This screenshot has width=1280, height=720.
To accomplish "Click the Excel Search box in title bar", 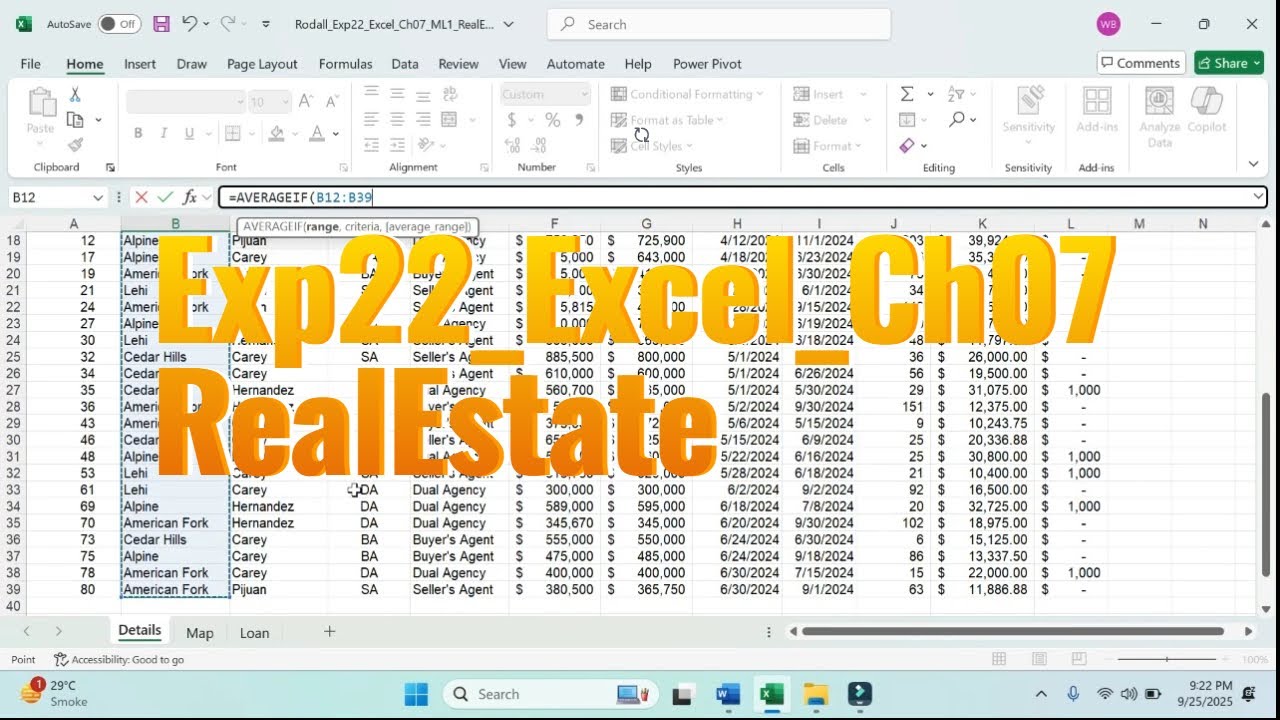I will 719,24.
